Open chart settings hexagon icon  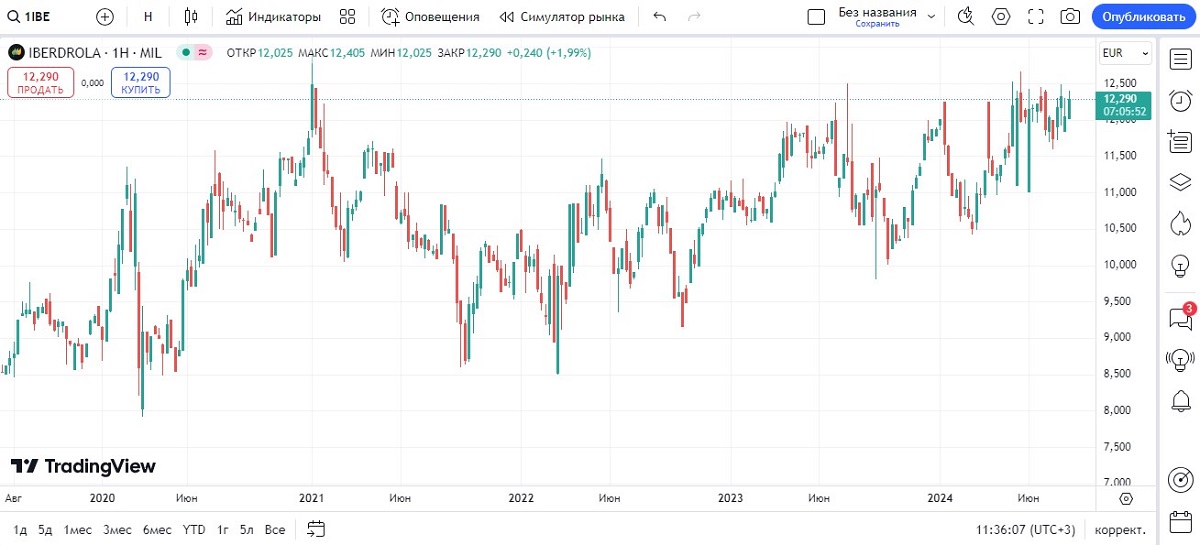pos(1001,17)
